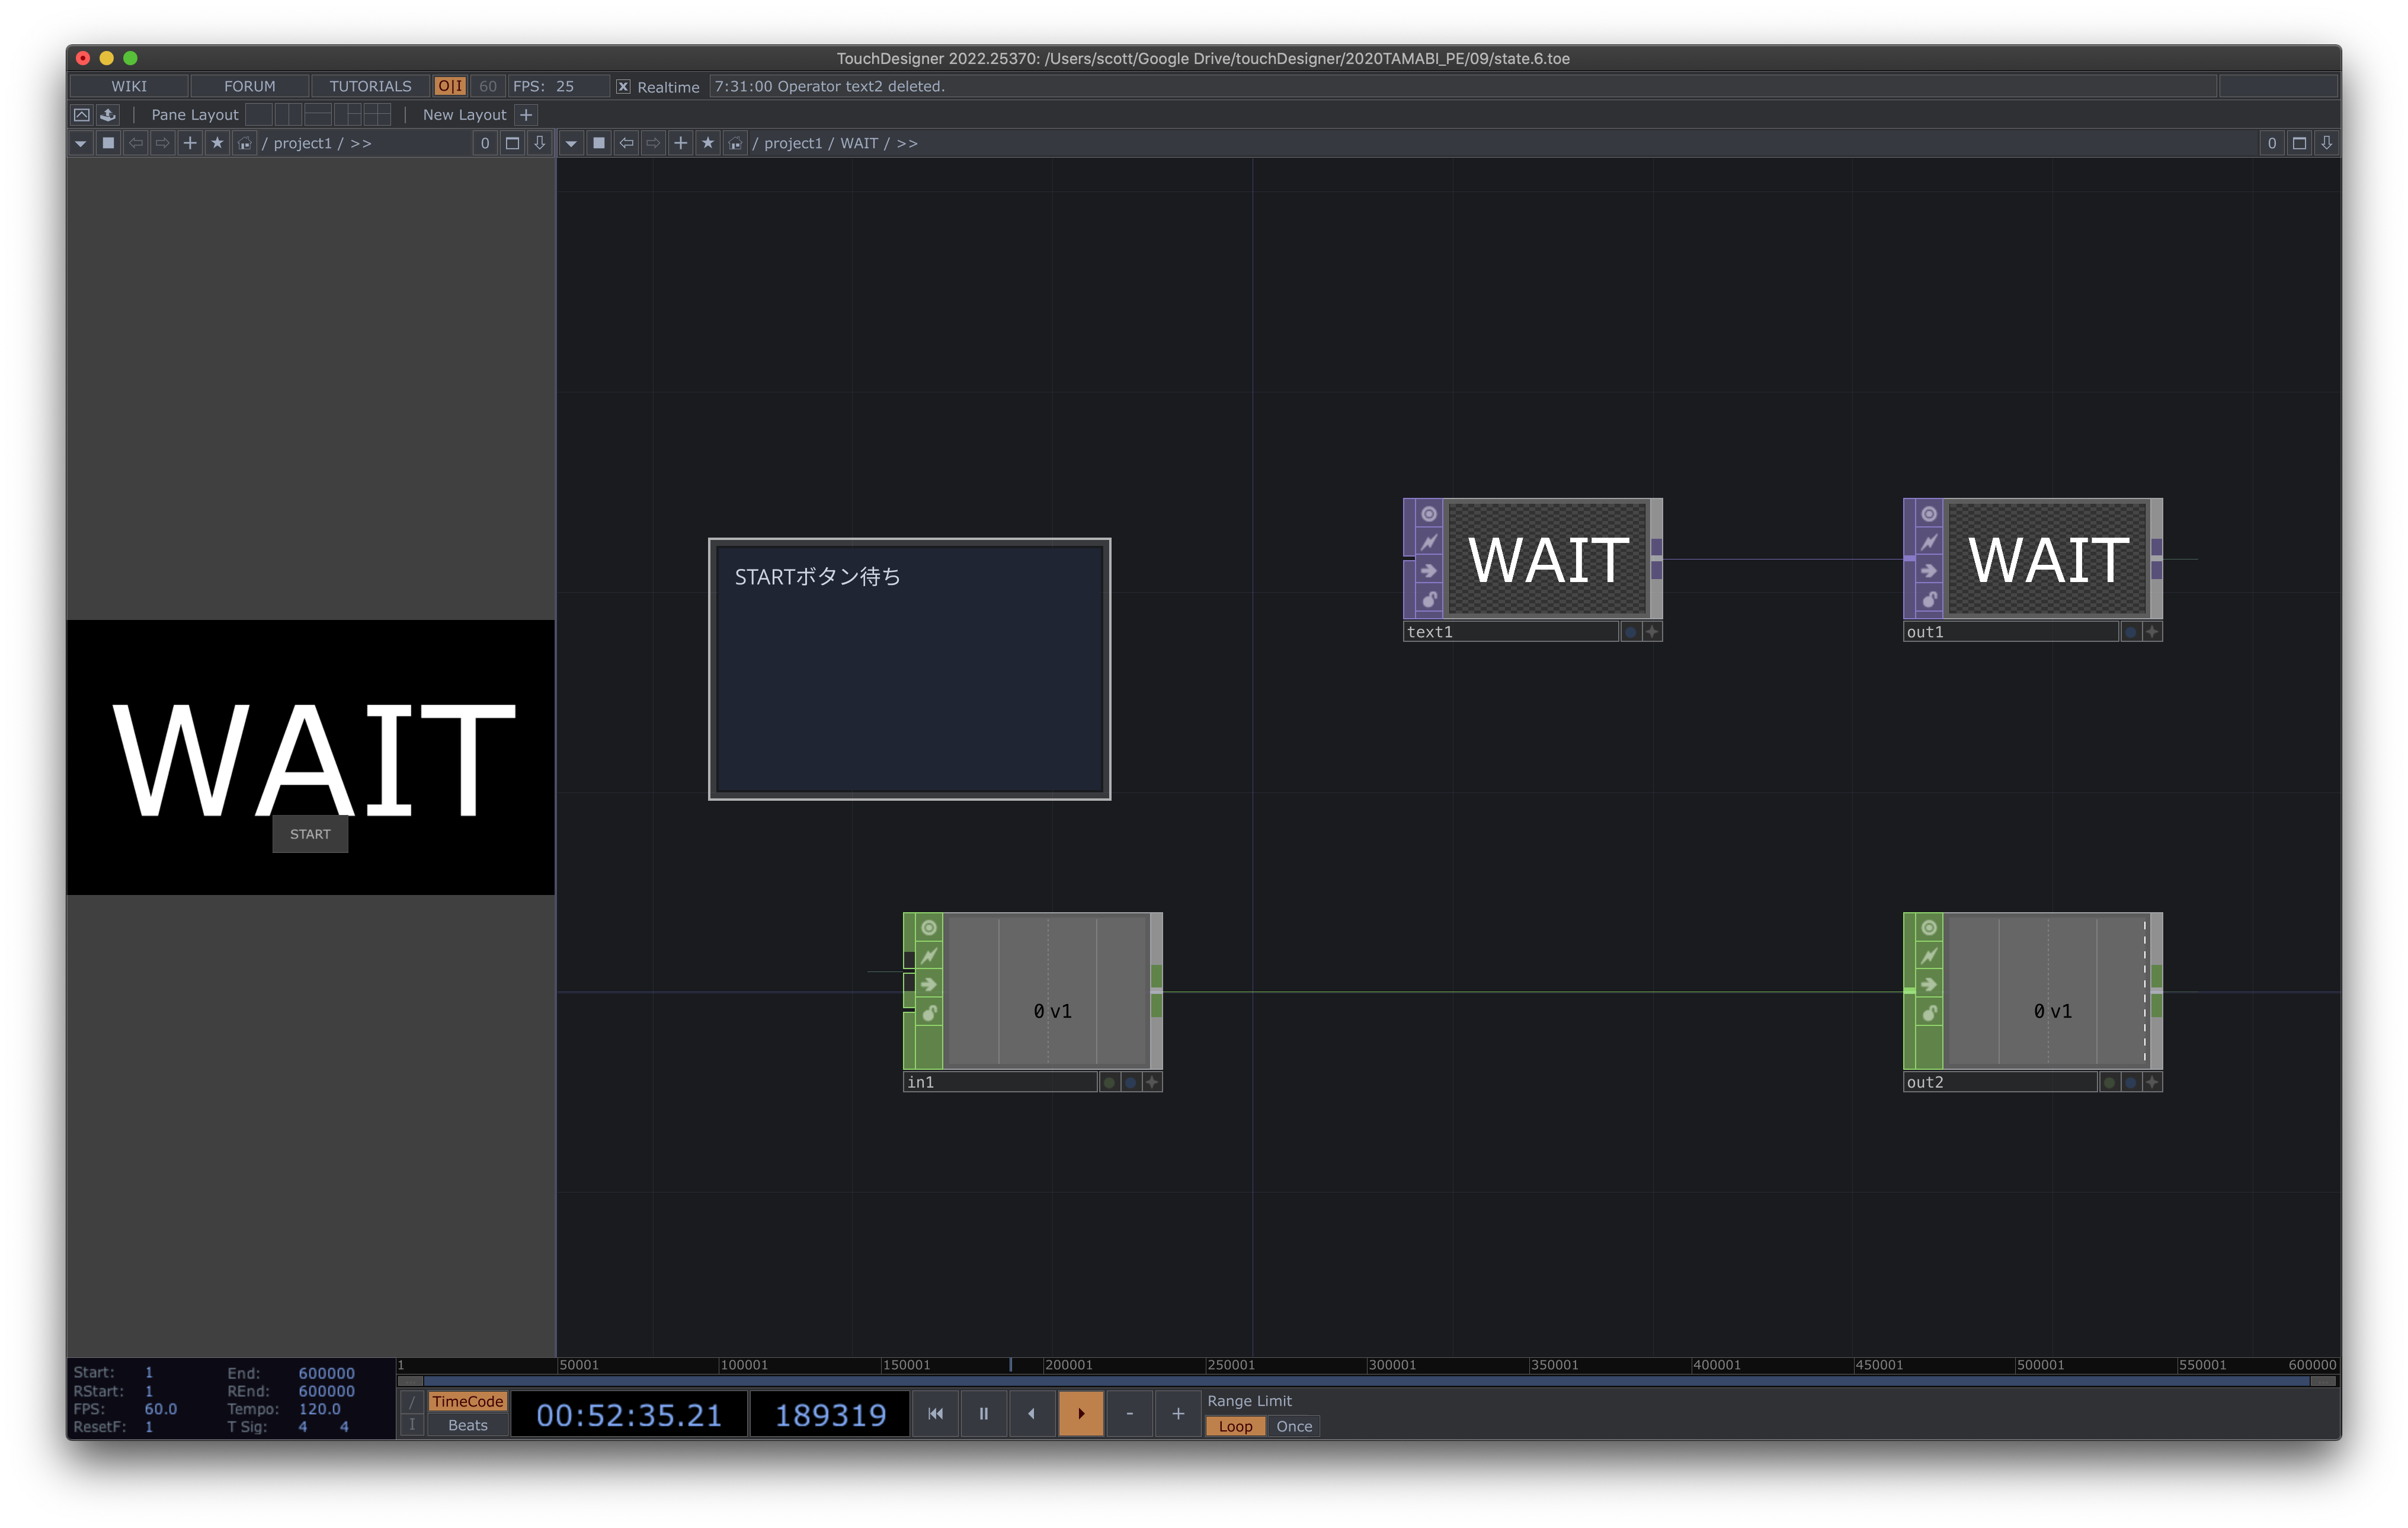Uncheck the Realtime checkbox
Image resolution: width=2408 pixels, height=1528 pixels.
pyautogui.click(x=623, y=87)
